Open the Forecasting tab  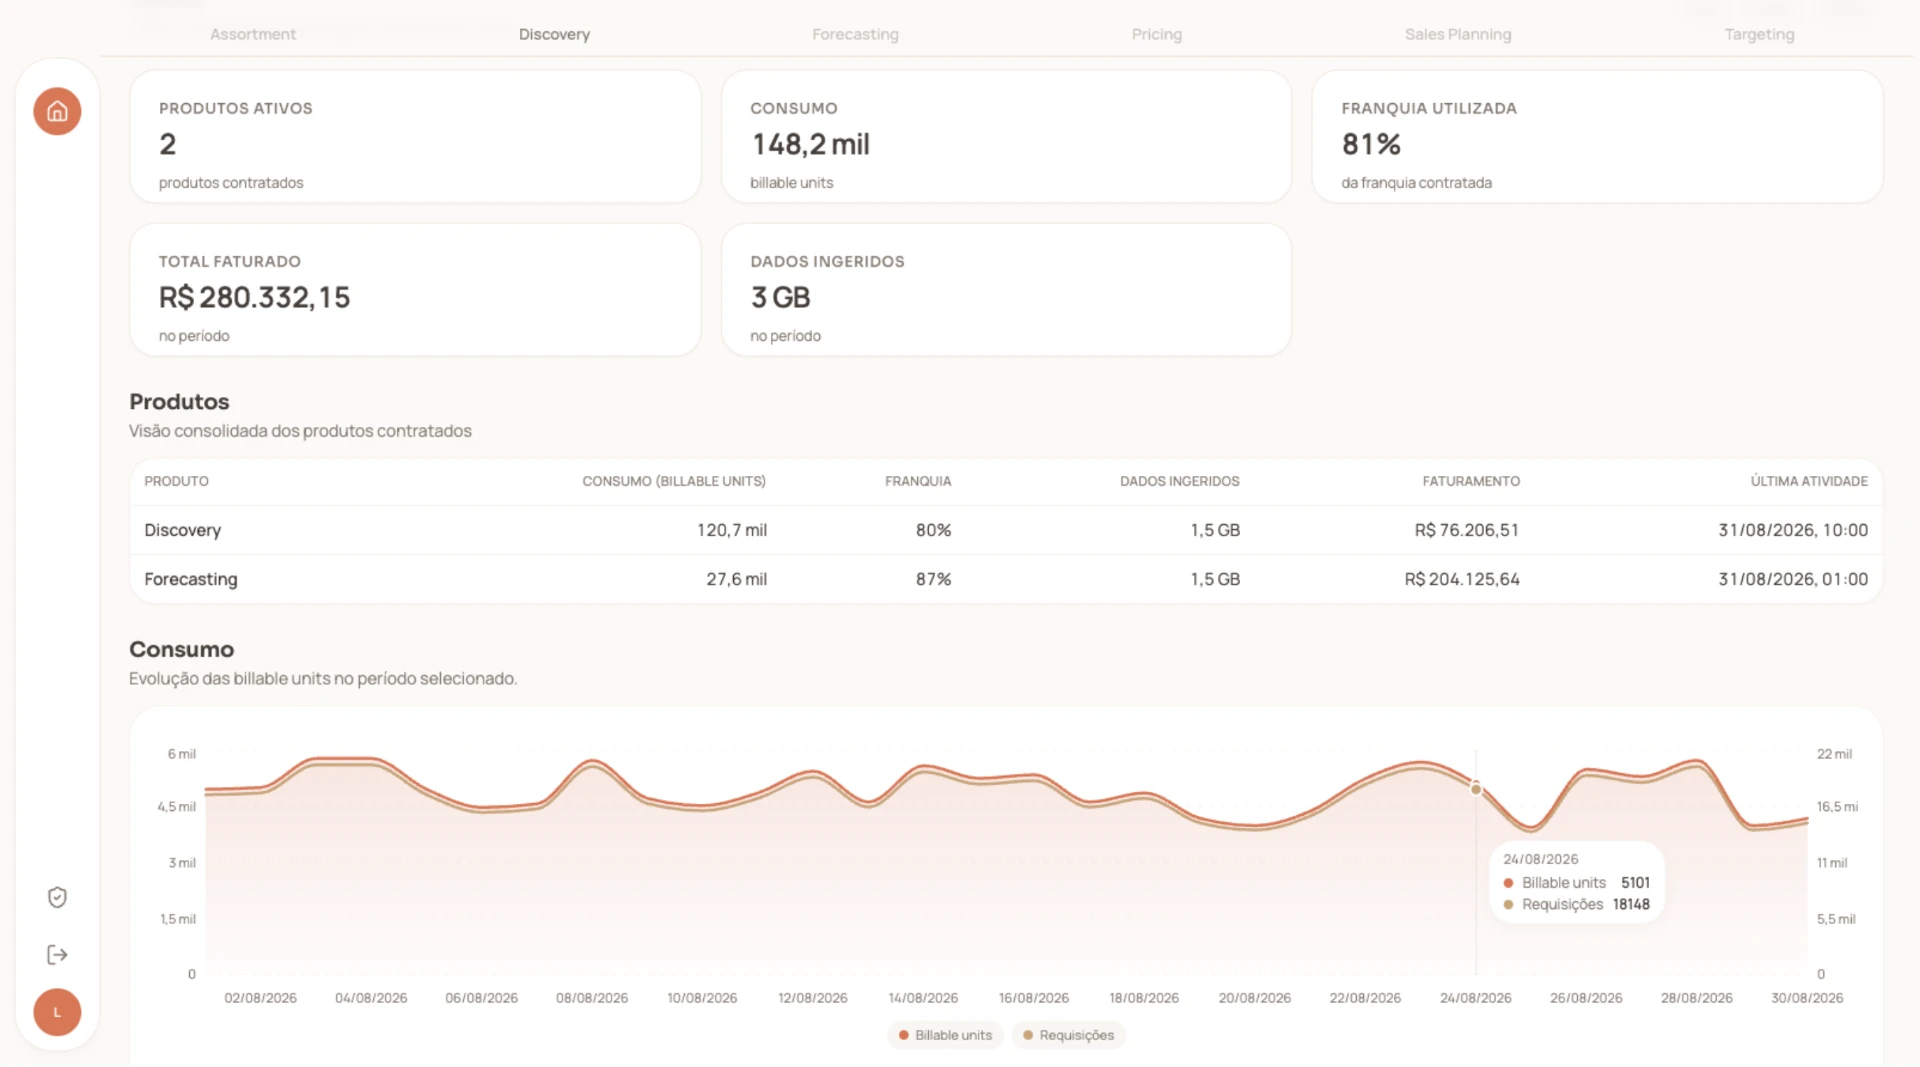point(855,34)
